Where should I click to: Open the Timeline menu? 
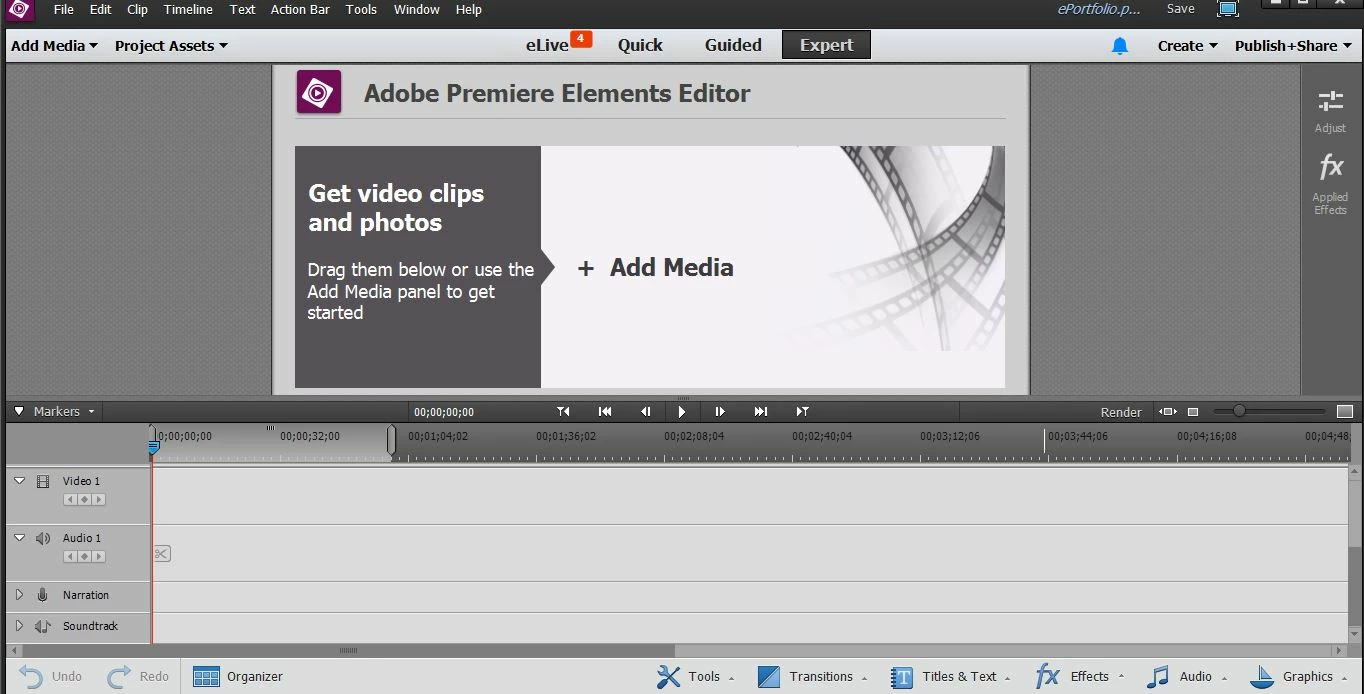point(188,10)
